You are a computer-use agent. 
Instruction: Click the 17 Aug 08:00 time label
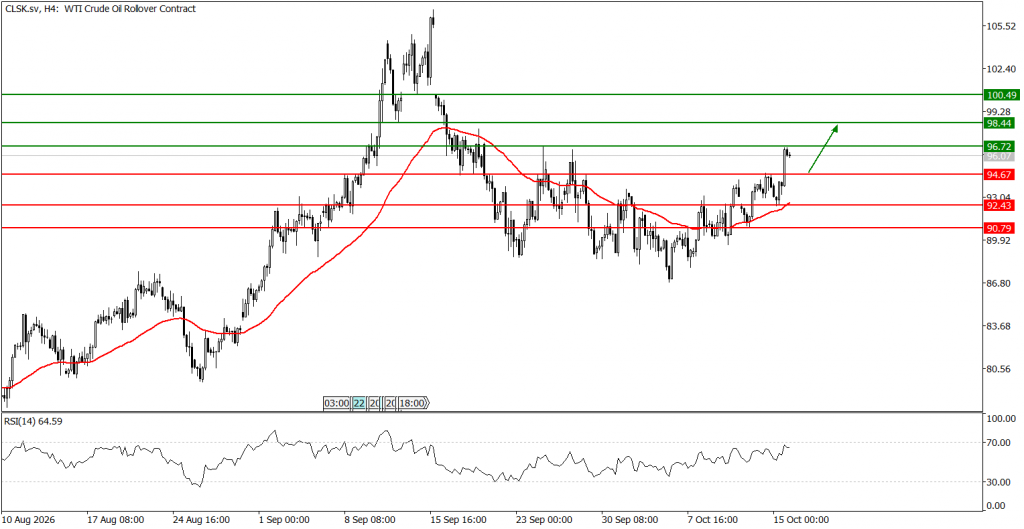(x=116, y=520)
